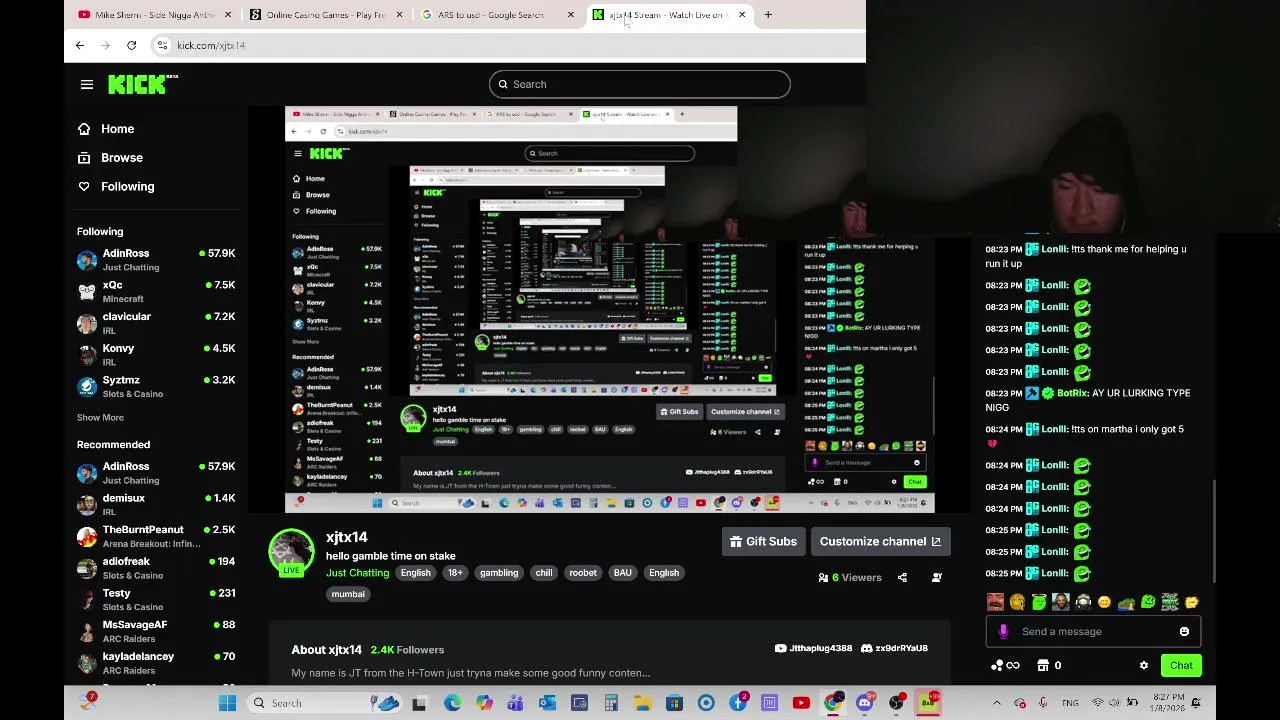Open the Jtthaplug4388 YouTube link
This screenshot has height=720, width=1280.
point(814,648)
